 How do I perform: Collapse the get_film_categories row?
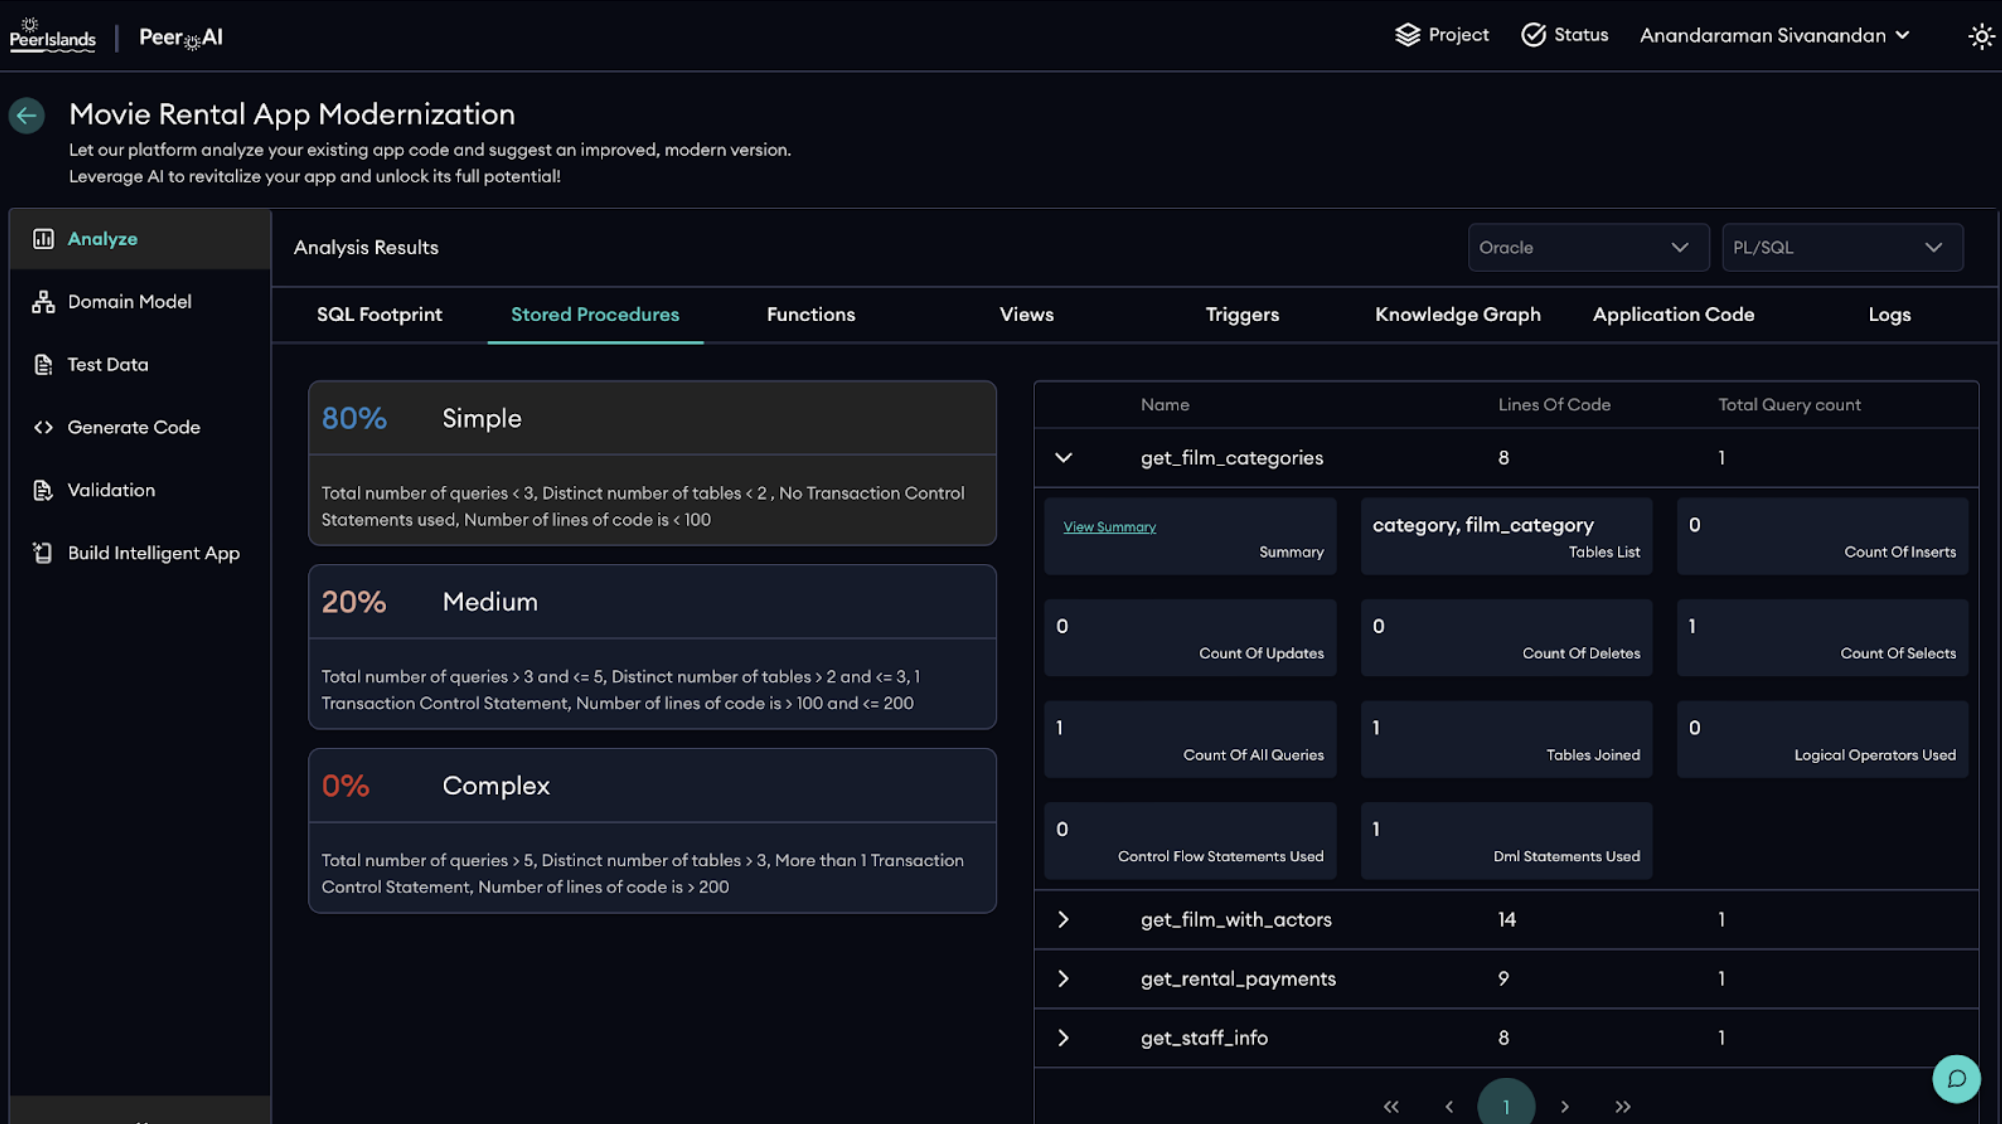point(1063,457)
